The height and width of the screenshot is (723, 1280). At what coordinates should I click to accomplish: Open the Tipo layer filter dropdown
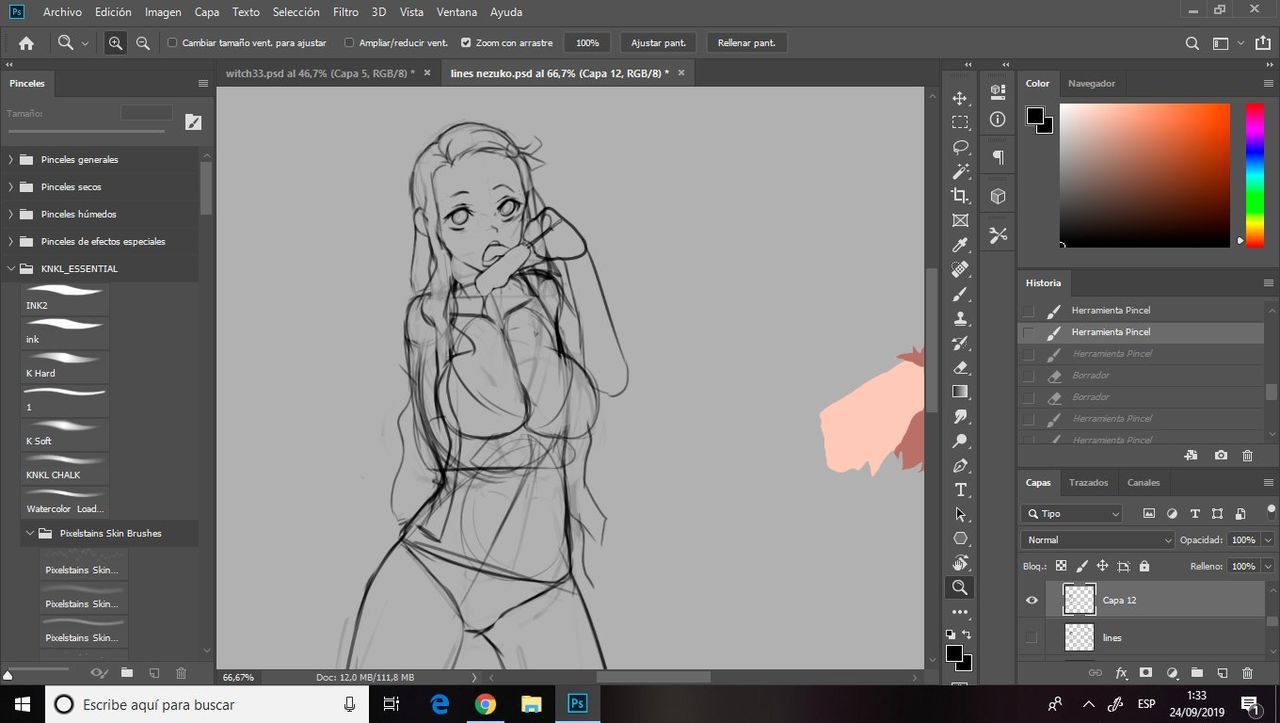pos(1073,513)
